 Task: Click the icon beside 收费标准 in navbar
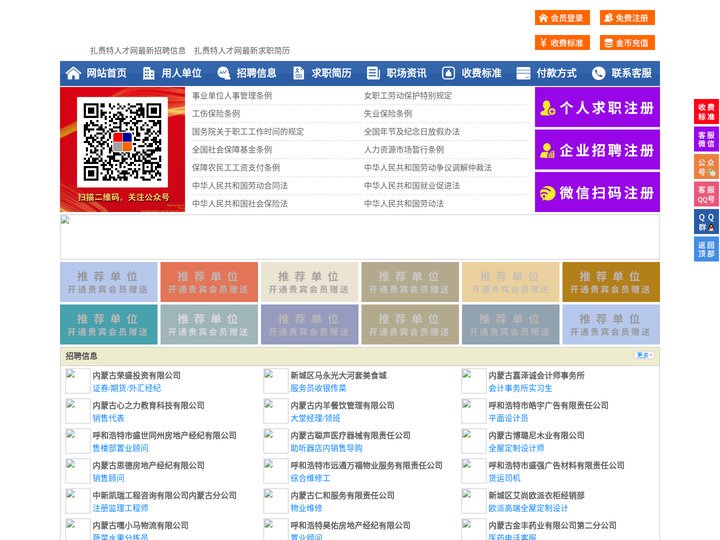pos(448,73)
